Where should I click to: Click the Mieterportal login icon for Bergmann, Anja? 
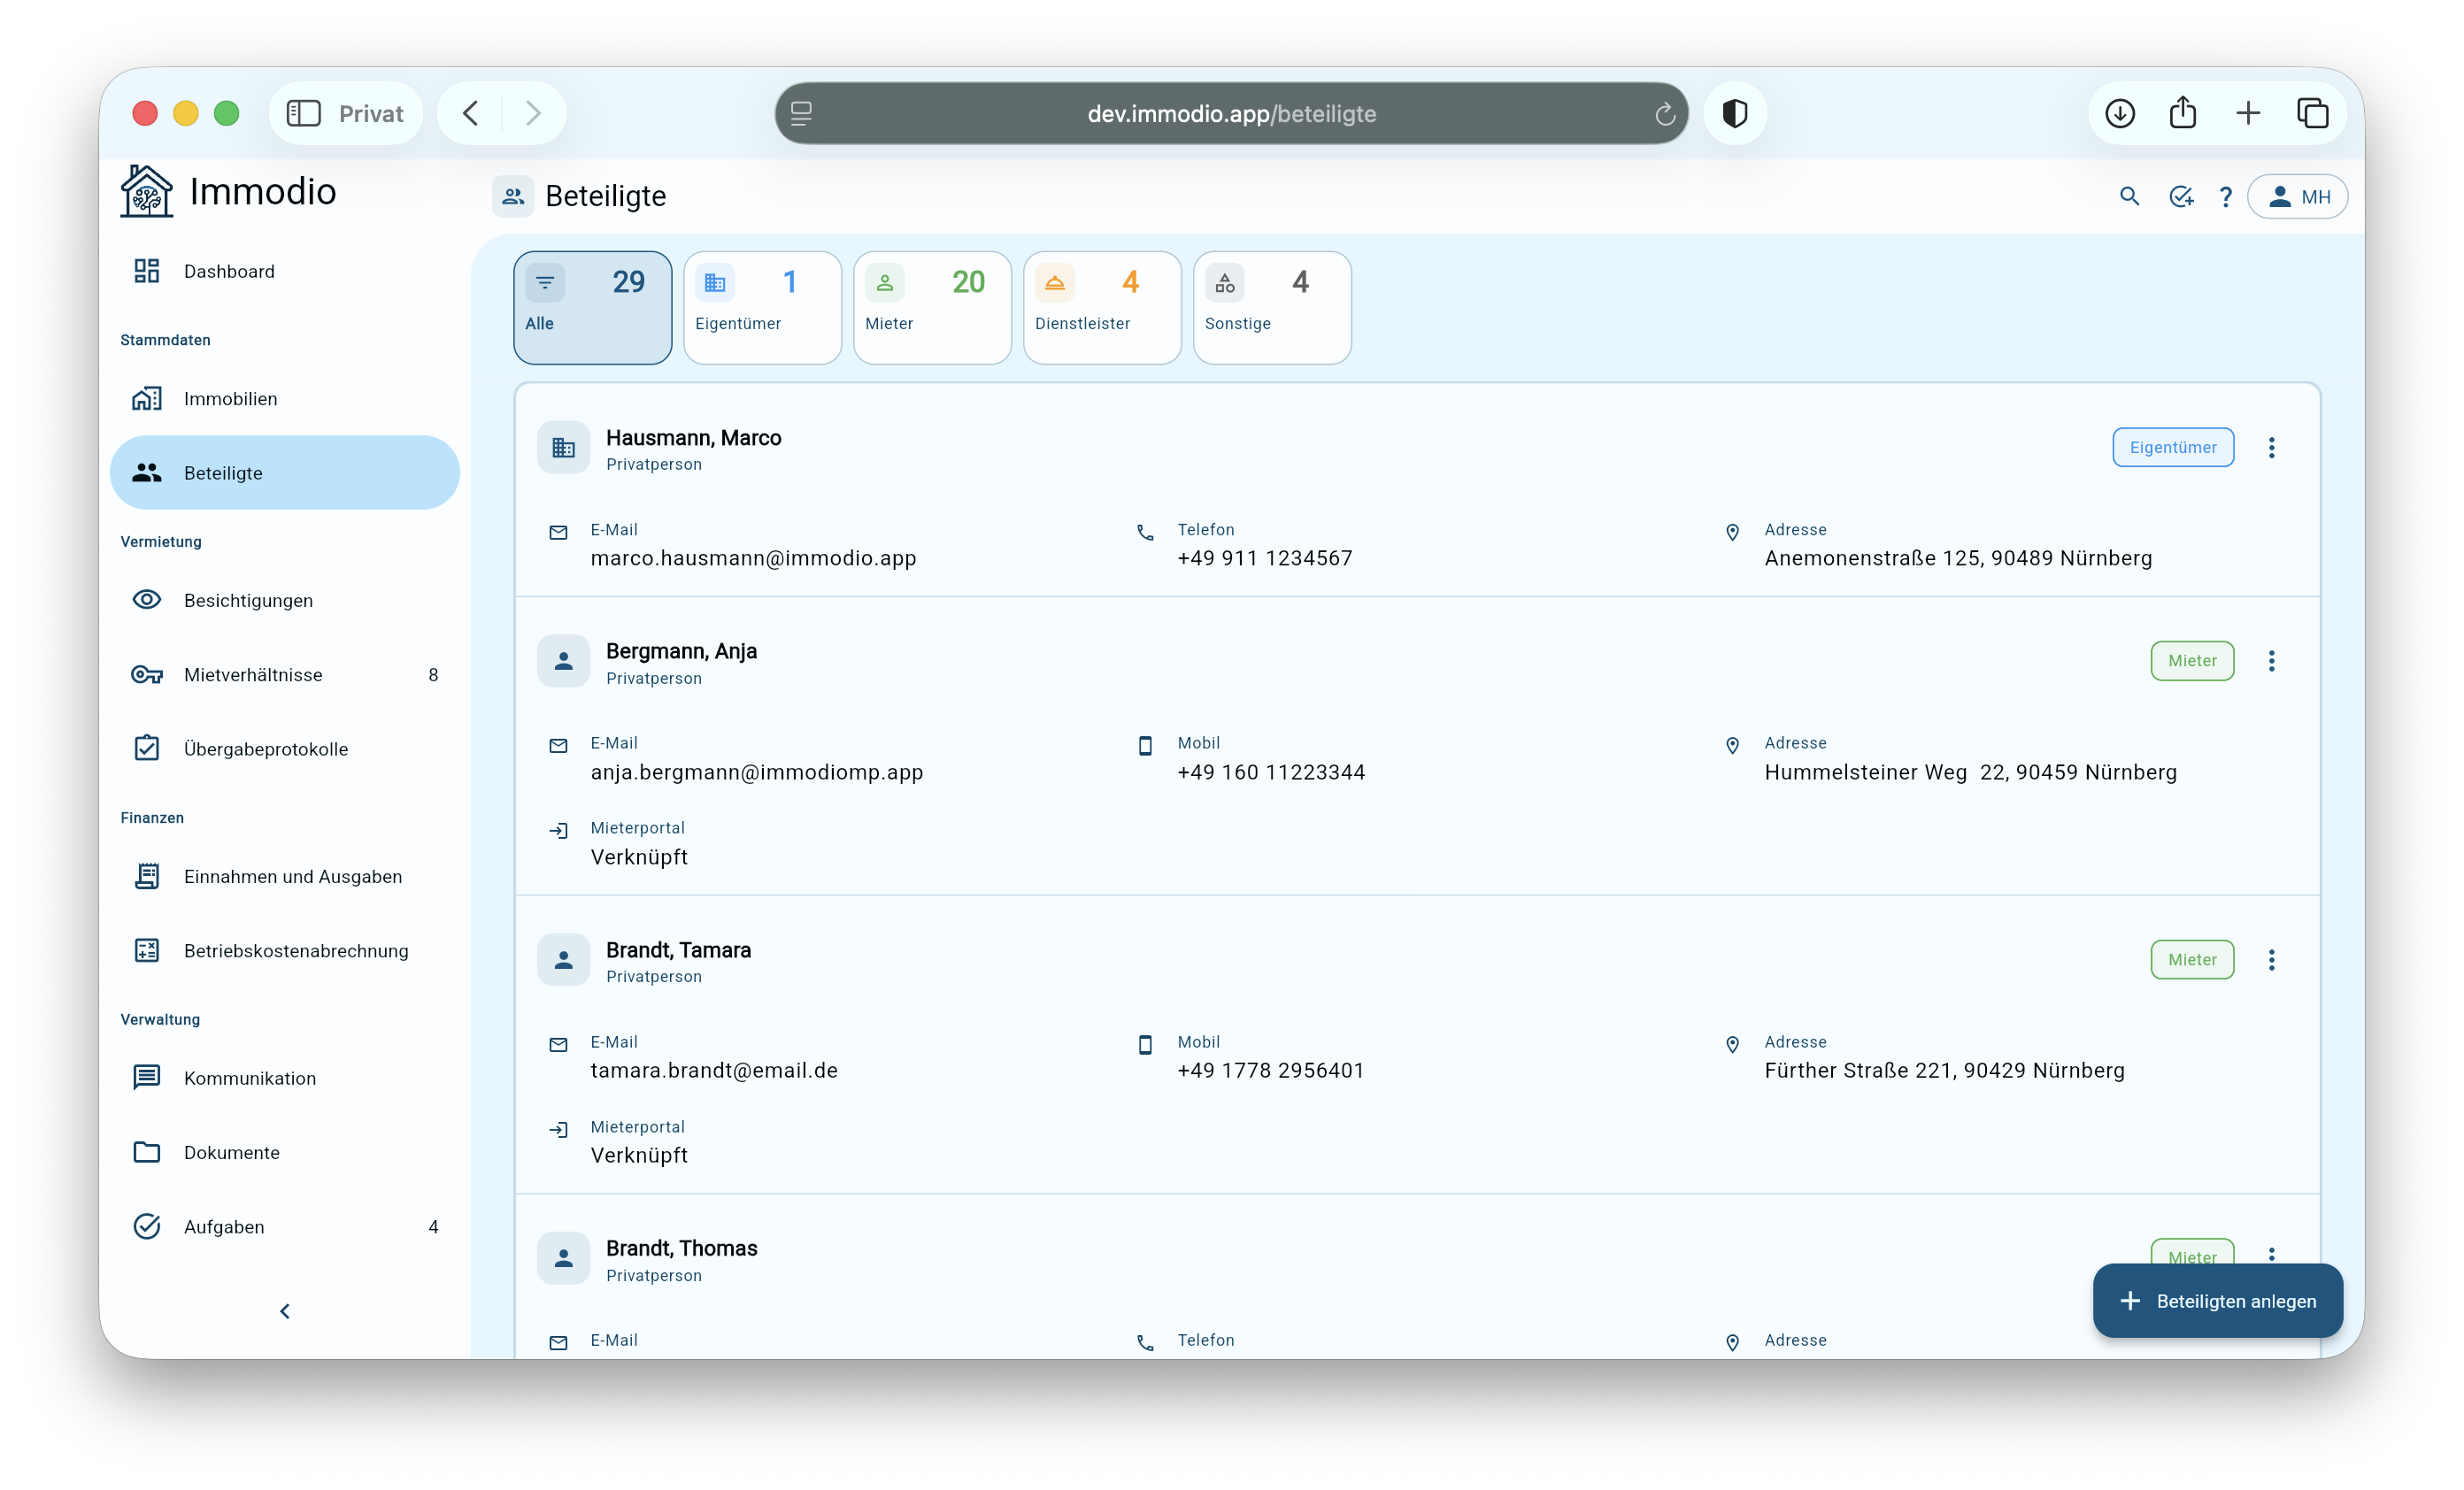559,830
